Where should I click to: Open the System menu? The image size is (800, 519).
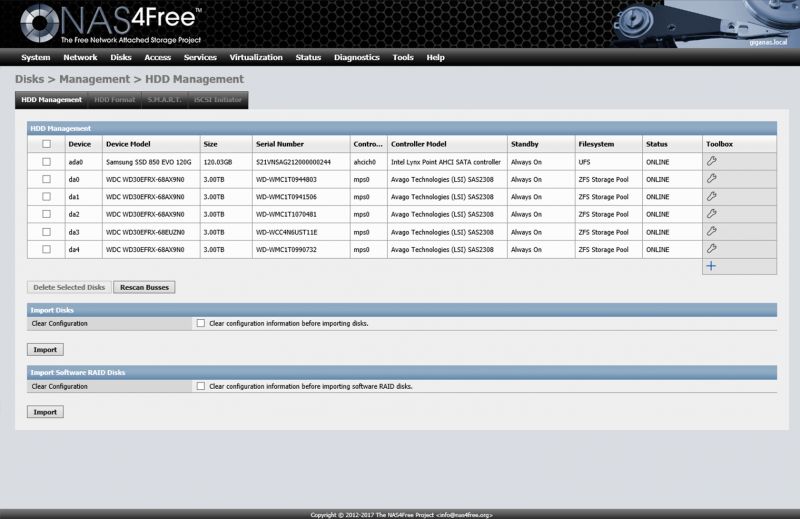36,57
